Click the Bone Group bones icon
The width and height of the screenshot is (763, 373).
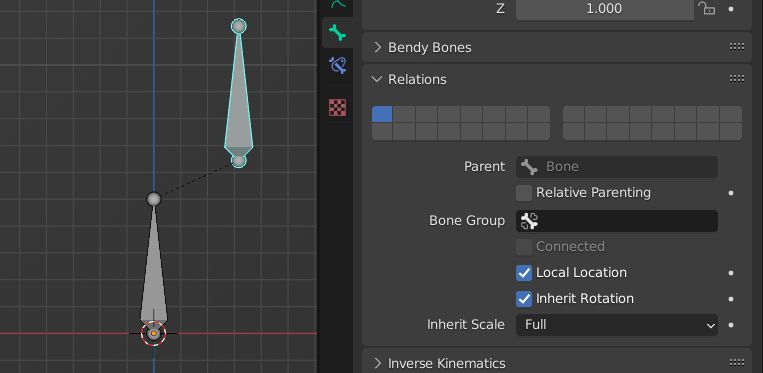tap(529, 221)
